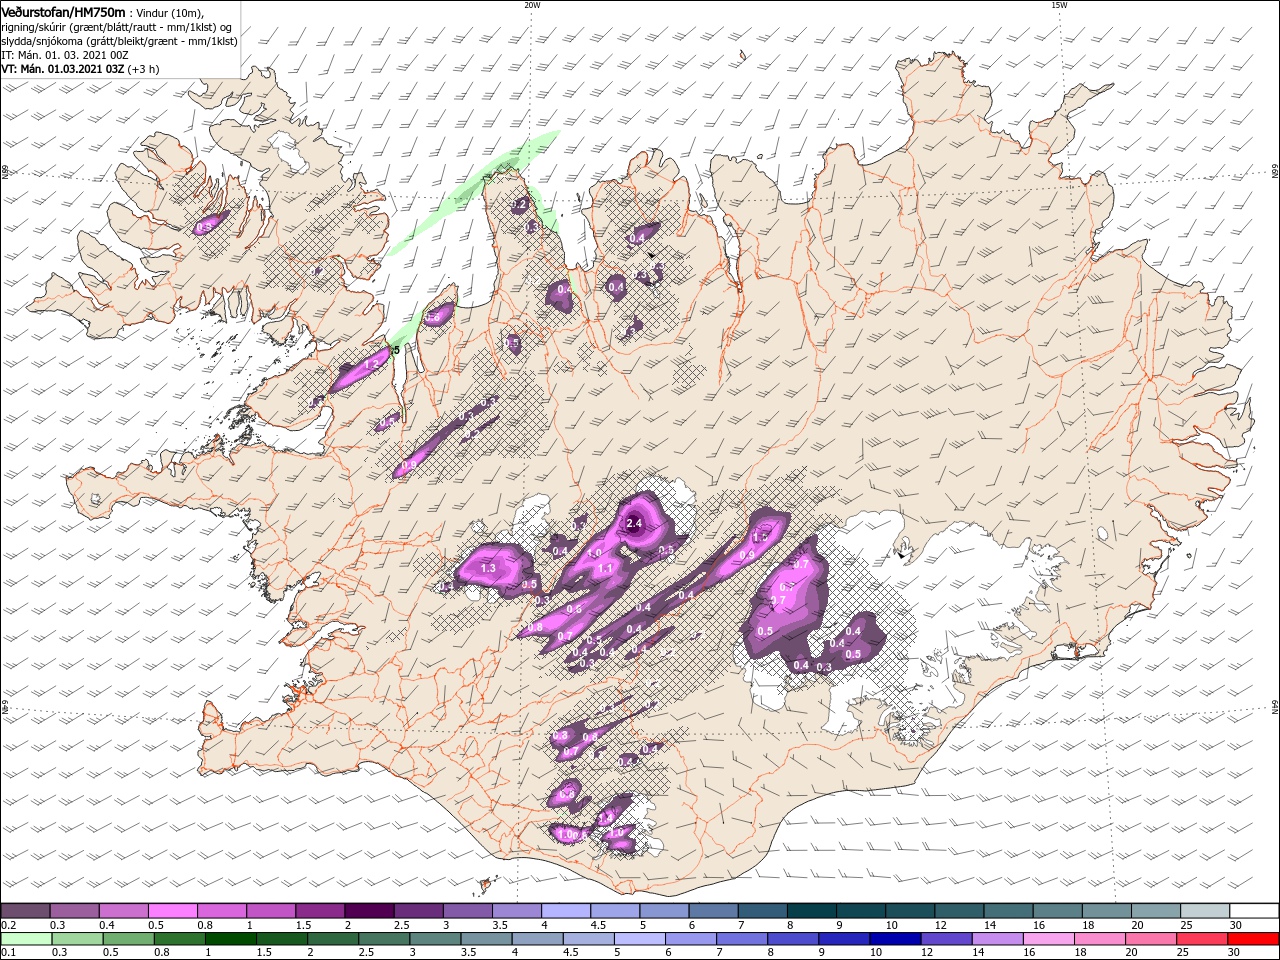This screenshot has width=1280, height=960.
Task: Select the 'IT: Mán. 01. 03. 2021 00Z' line
Action: [65, 55]
